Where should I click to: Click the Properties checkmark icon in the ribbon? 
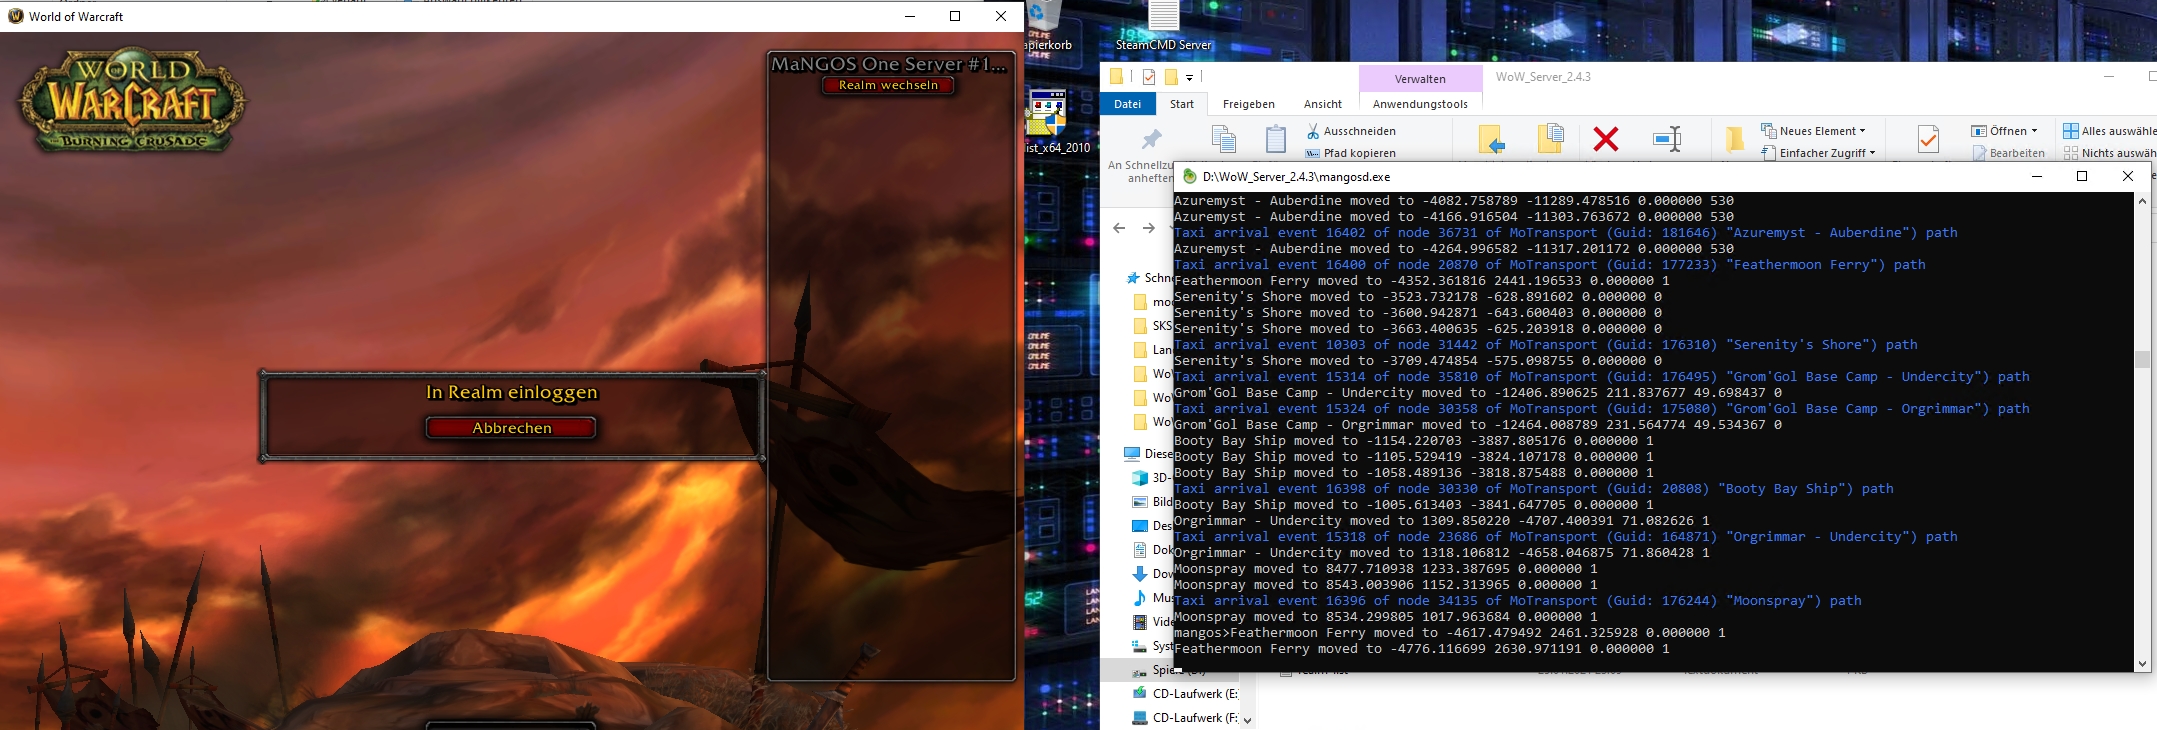pyautogui.click(x=1928, y=140)
